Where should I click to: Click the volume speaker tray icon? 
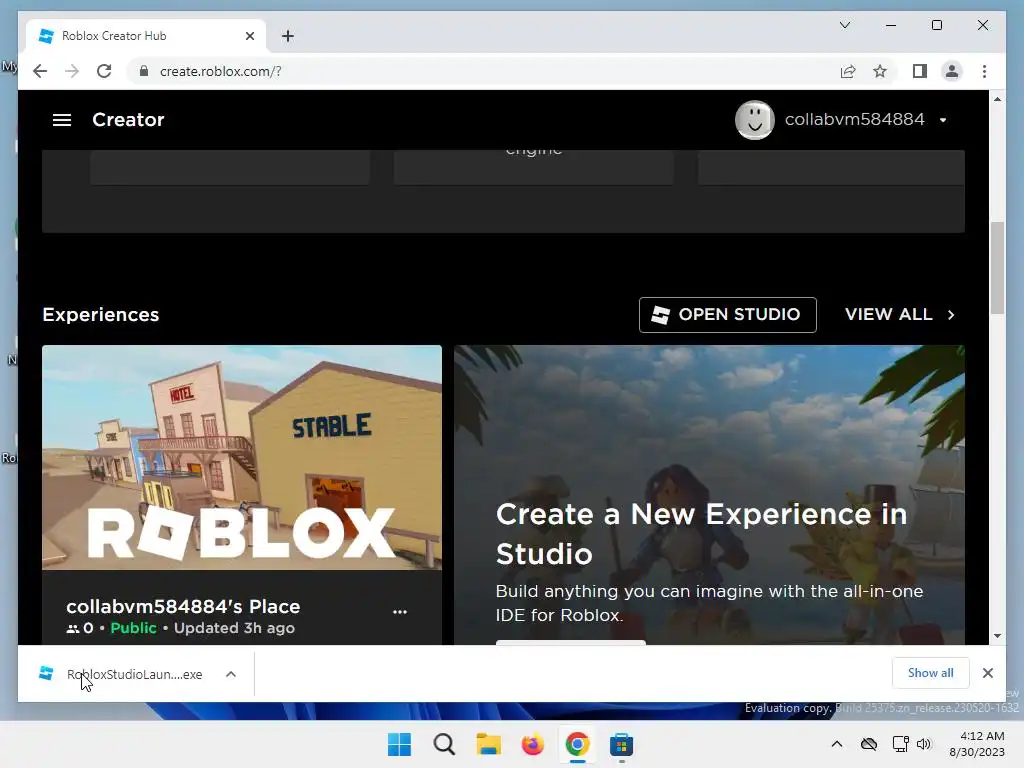click(923, 744)
